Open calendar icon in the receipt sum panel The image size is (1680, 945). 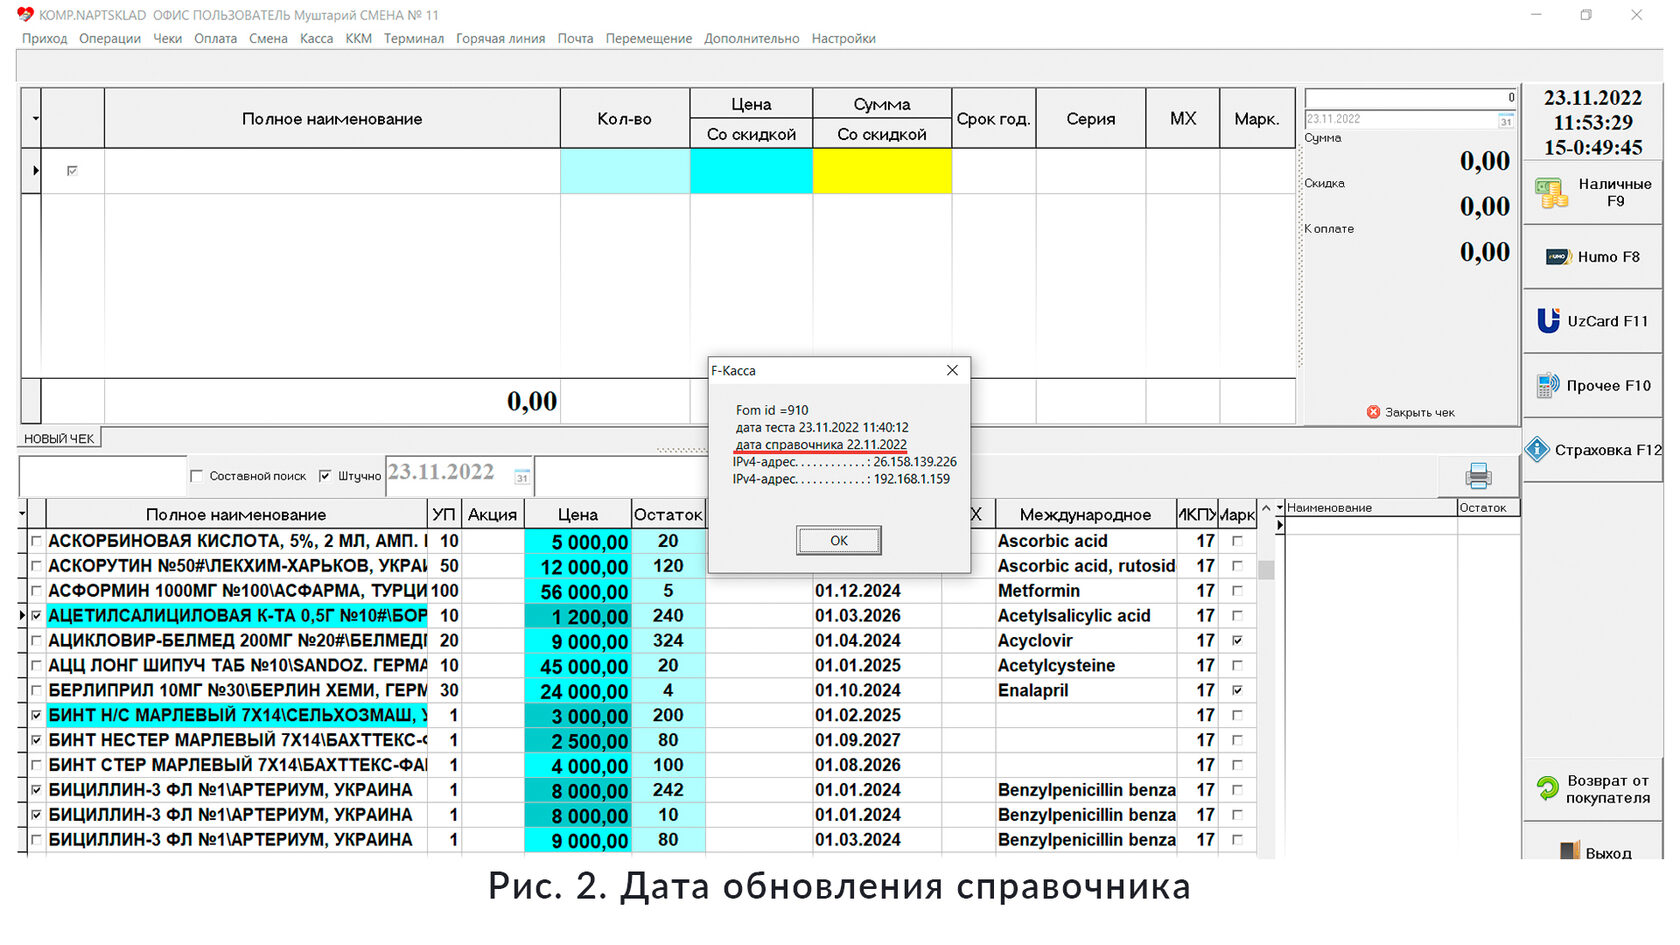pyautogui.click(x=1505, y=120)
